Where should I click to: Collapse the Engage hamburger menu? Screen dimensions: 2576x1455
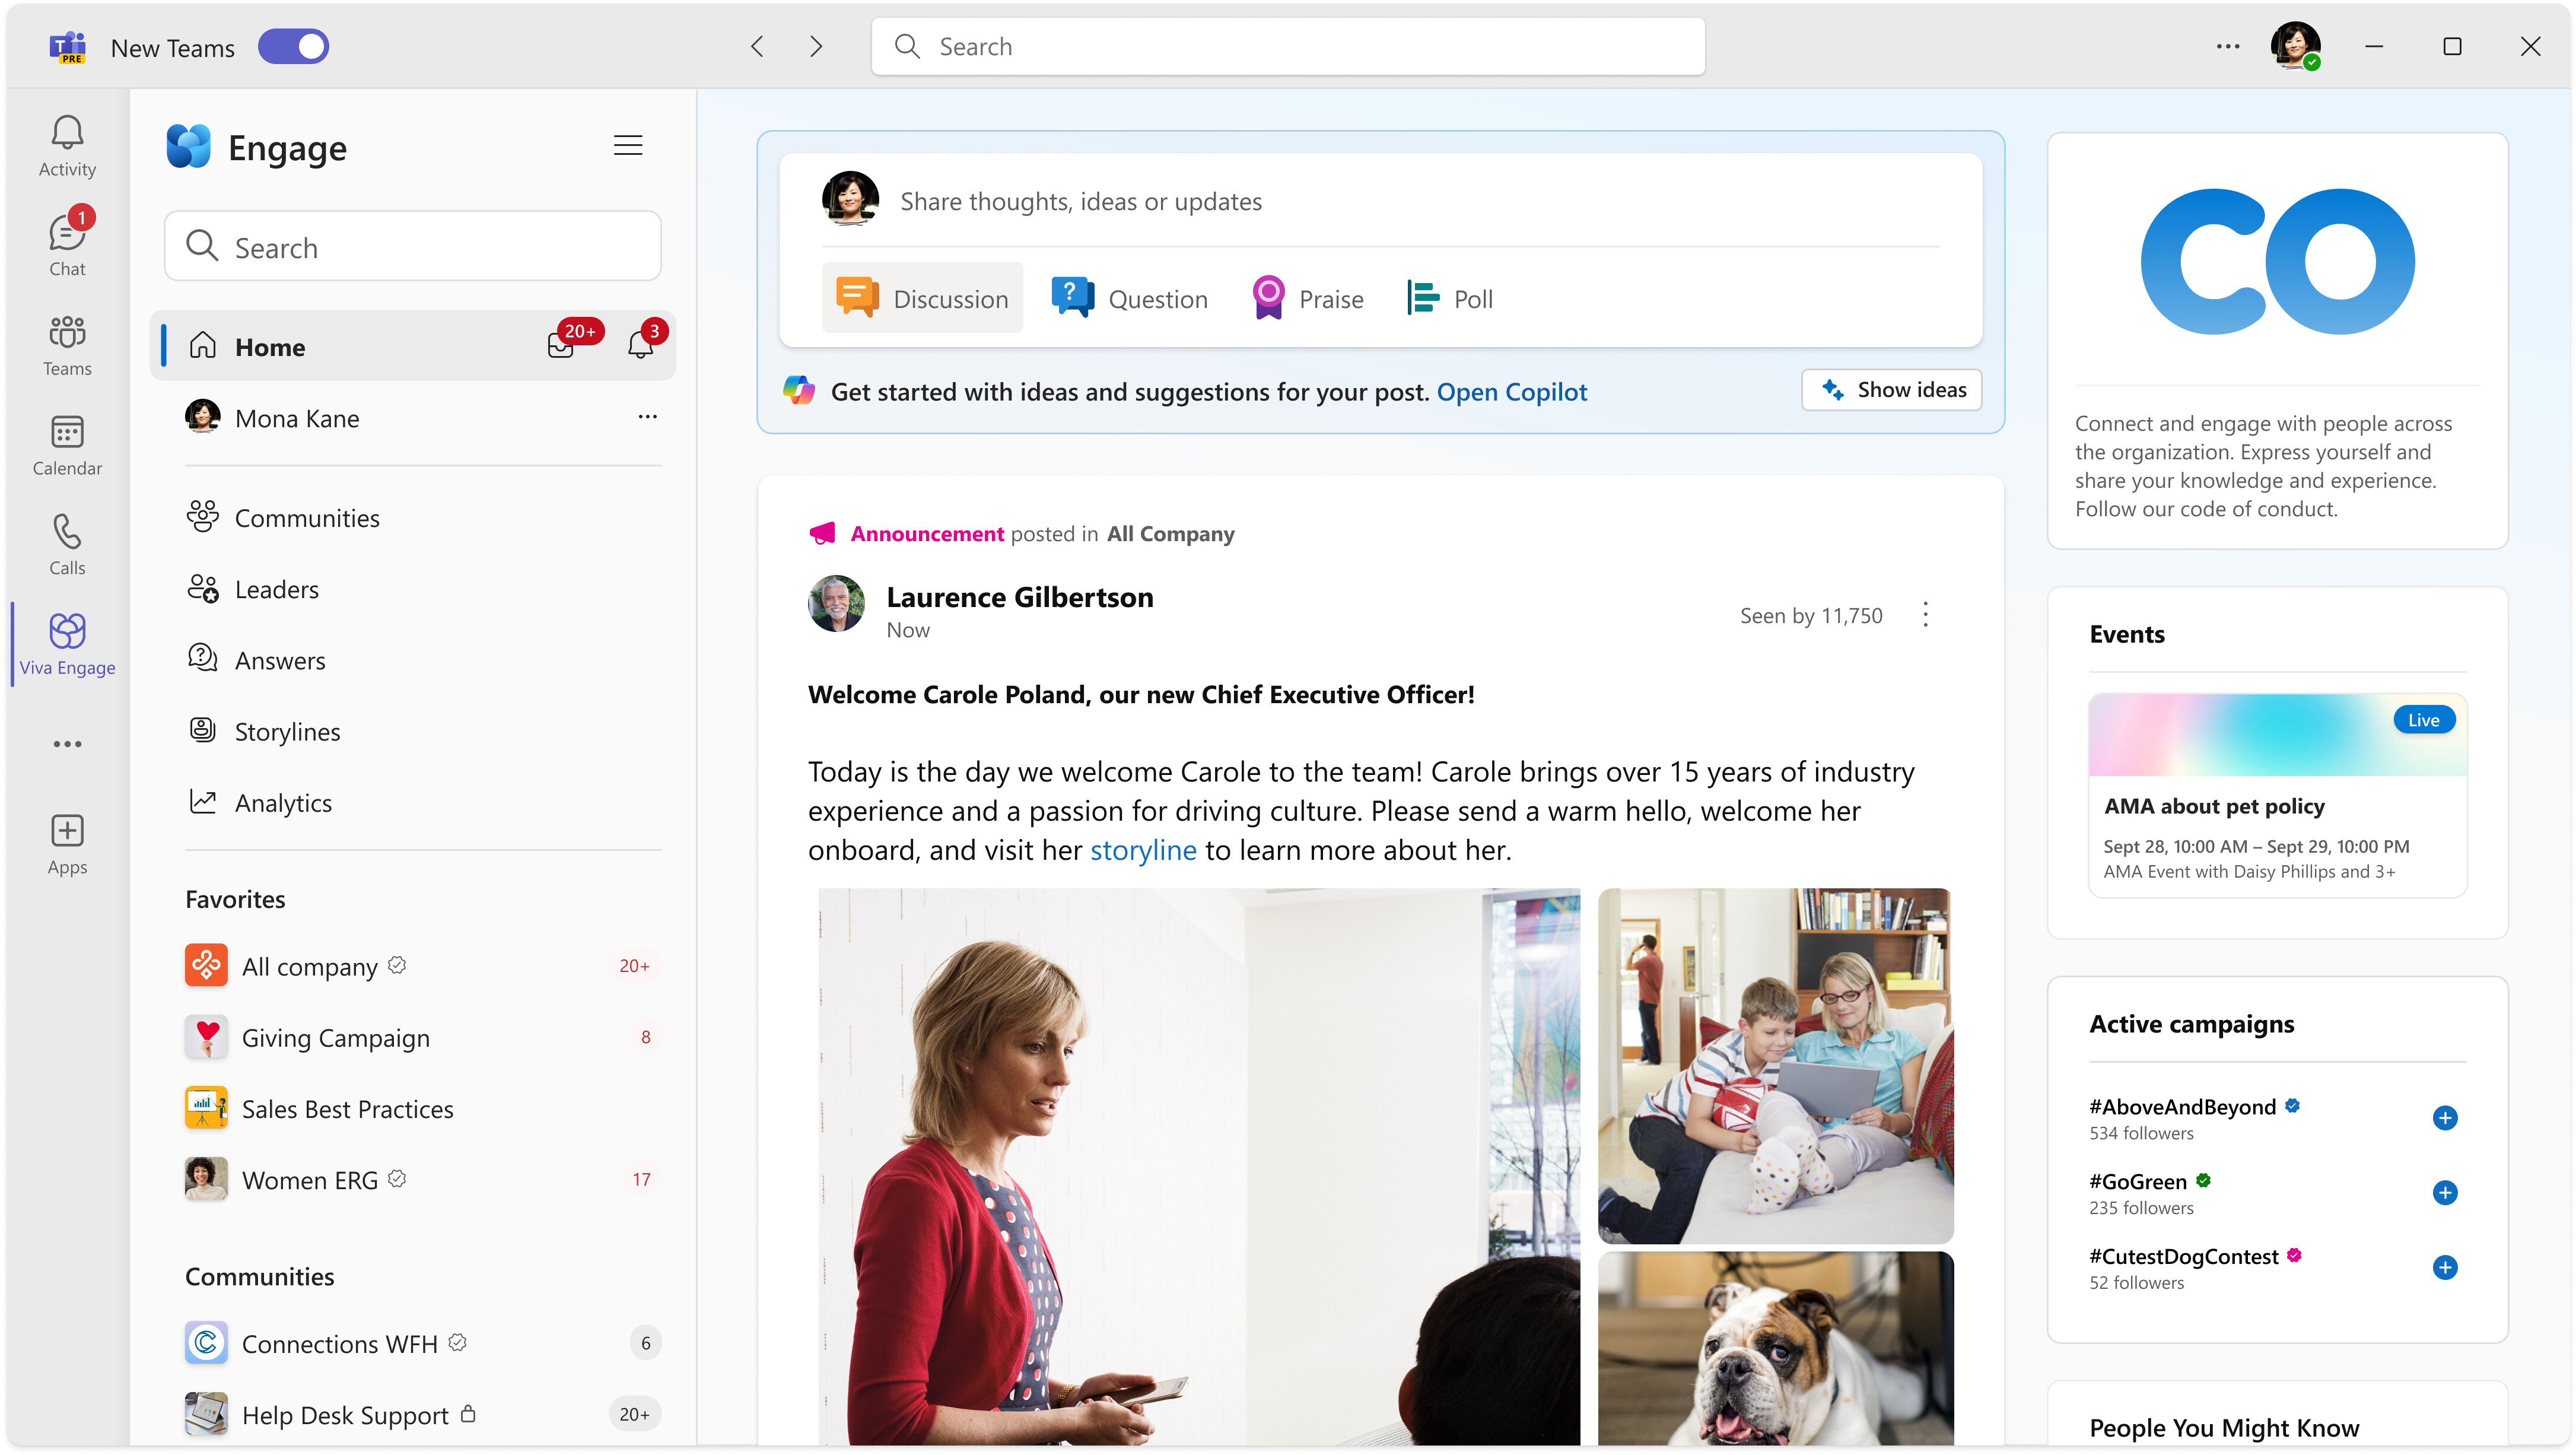627,146
